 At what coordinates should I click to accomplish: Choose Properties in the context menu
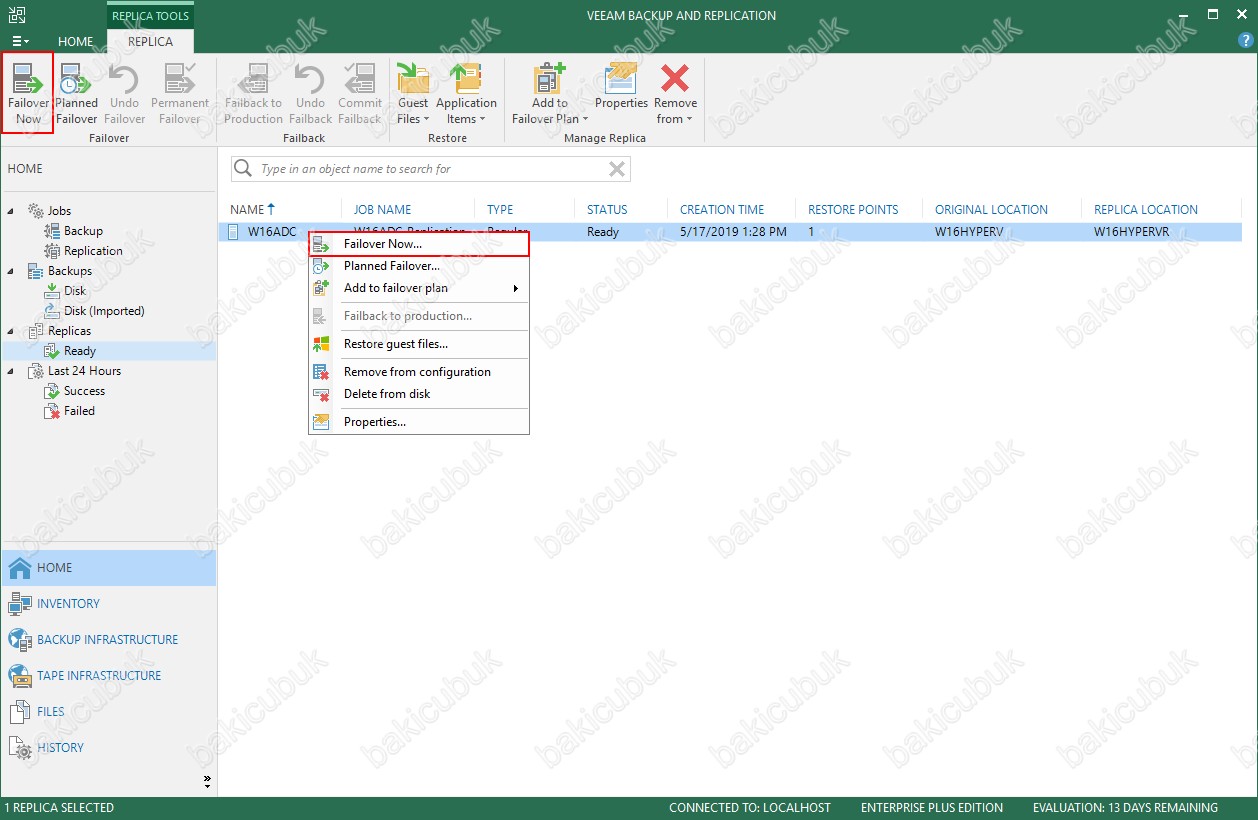point(419,422)
